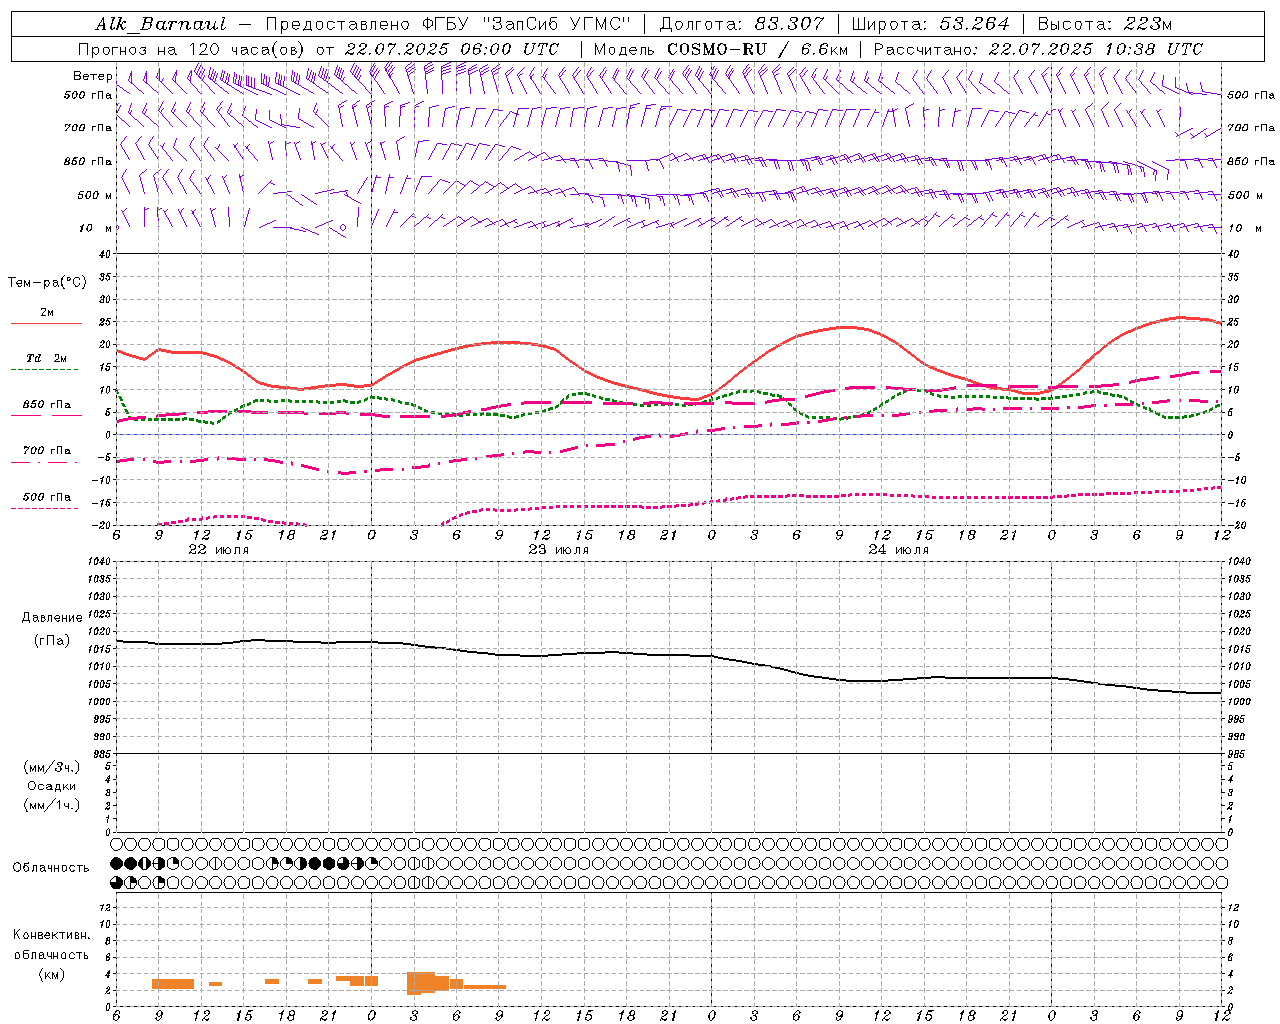Click the red legend line under 2м
This screenshot has height=1024, width=1280.
coord(46,324)
